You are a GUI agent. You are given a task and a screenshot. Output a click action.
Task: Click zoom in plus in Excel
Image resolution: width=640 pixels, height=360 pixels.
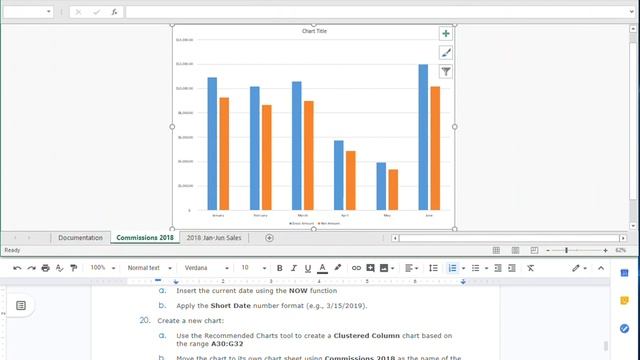coord(605,250)
